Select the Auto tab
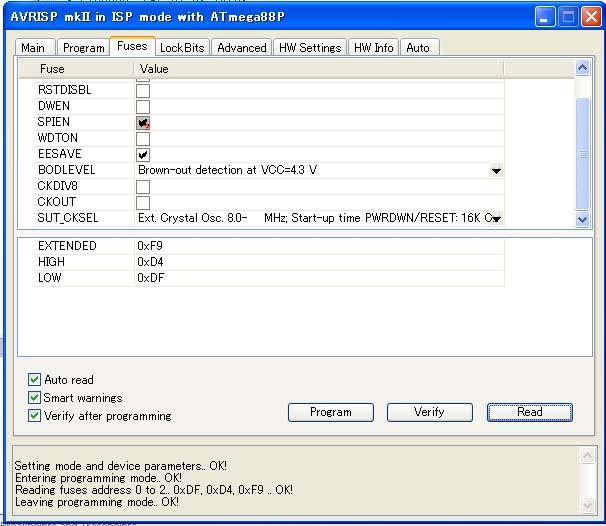606x526 pixels. pos(418,48)
